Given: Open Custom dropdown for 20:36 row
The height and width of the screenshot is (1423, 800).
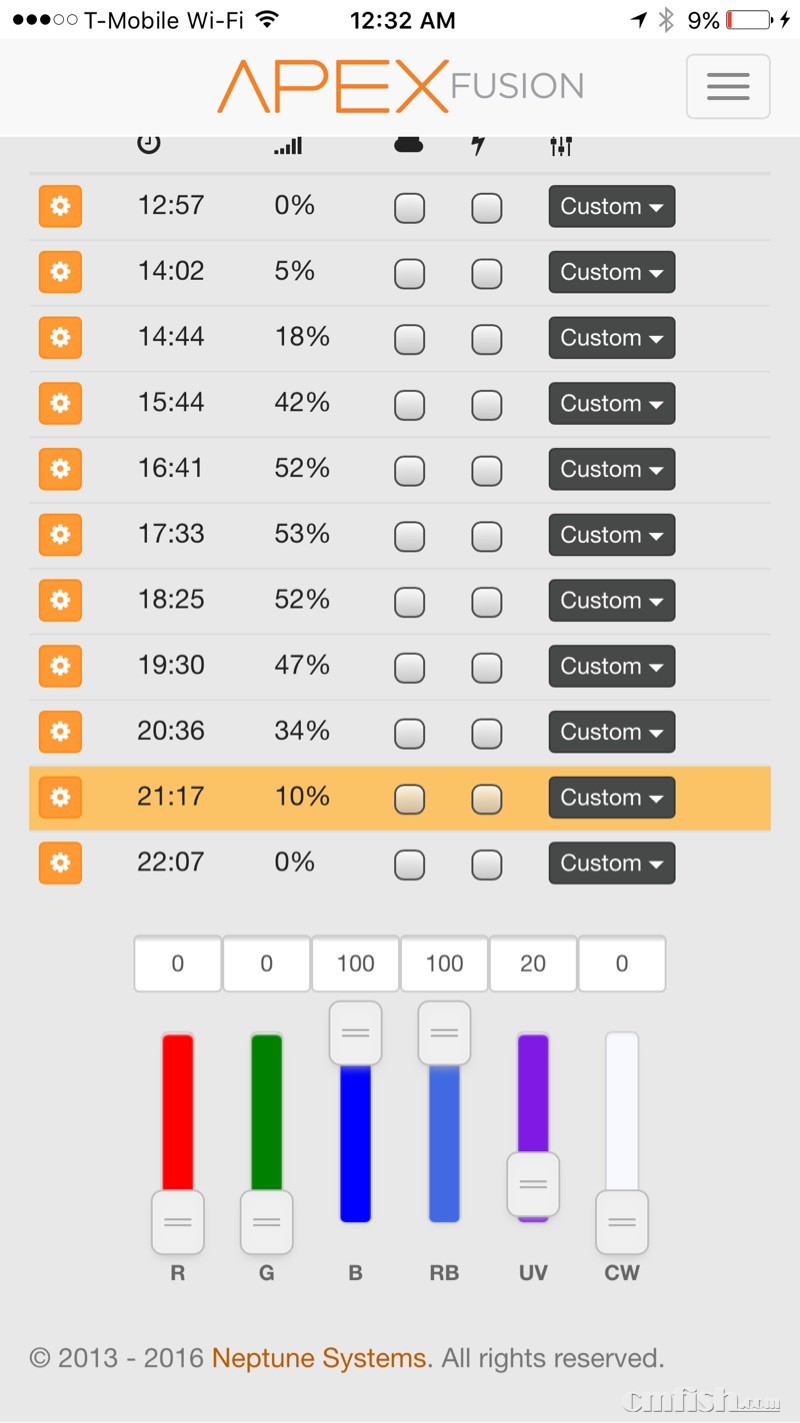Looking at the screenshot, I should click(611, 732).
